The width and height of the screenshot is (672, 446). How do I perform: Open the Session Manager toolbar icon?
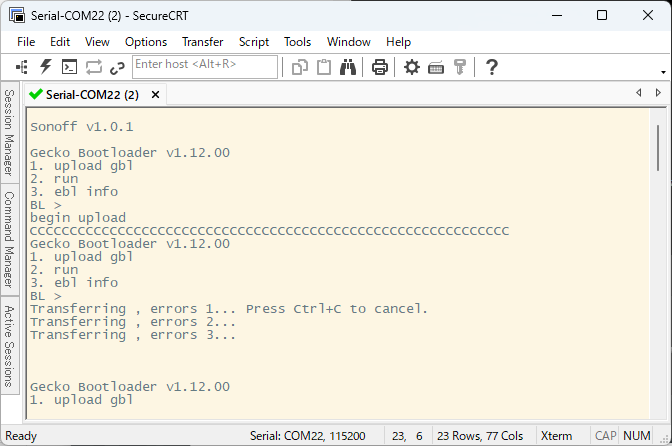[22, 67]
